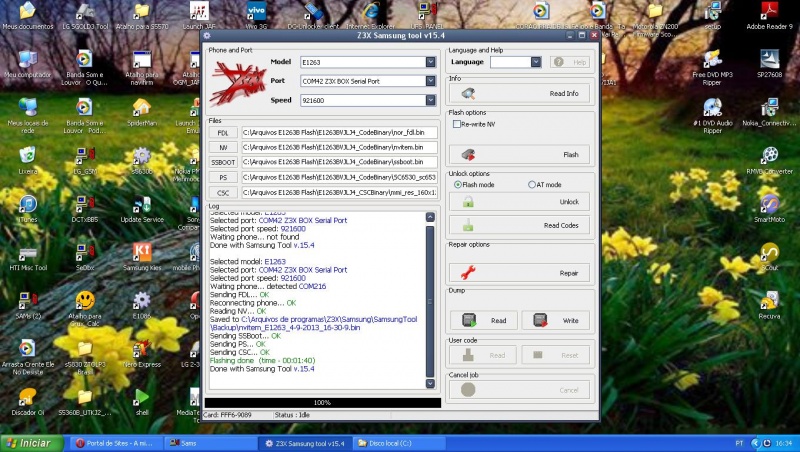
Task: Click the Repair button
Action: pos(520,273)
